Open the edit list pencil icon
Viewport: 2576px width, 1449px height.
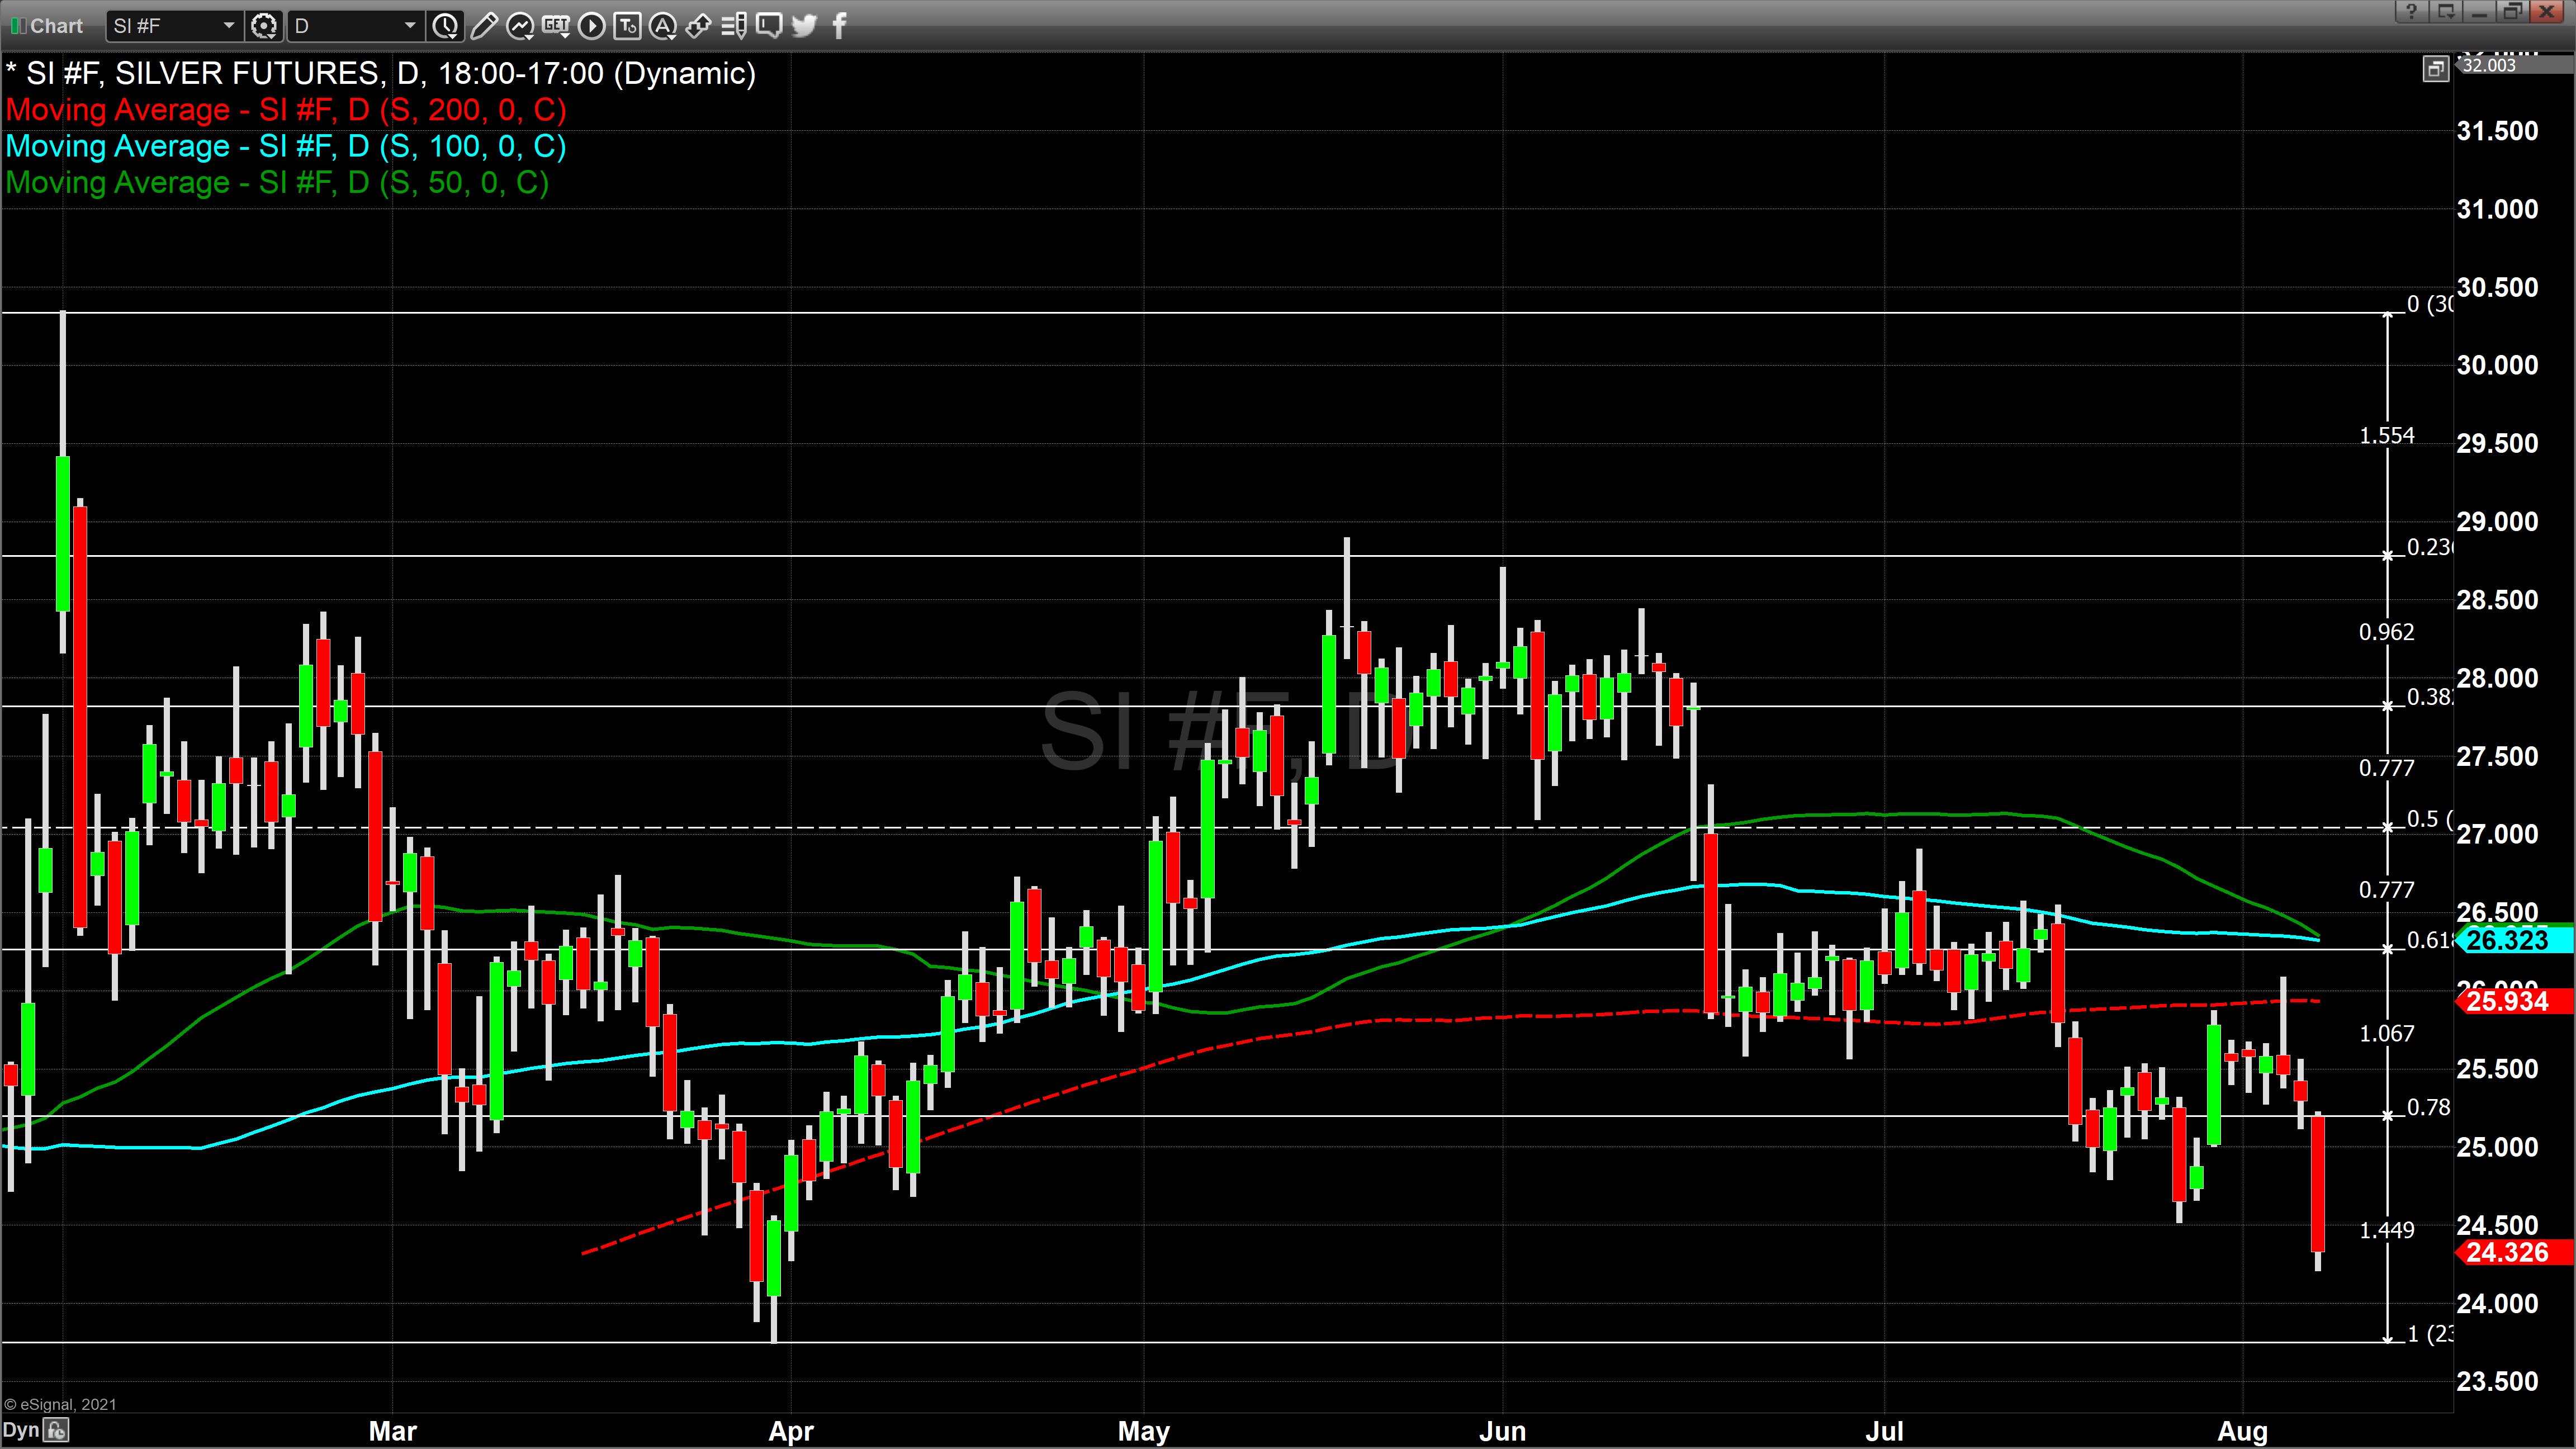pyautogui.click(x=734, y=26)
